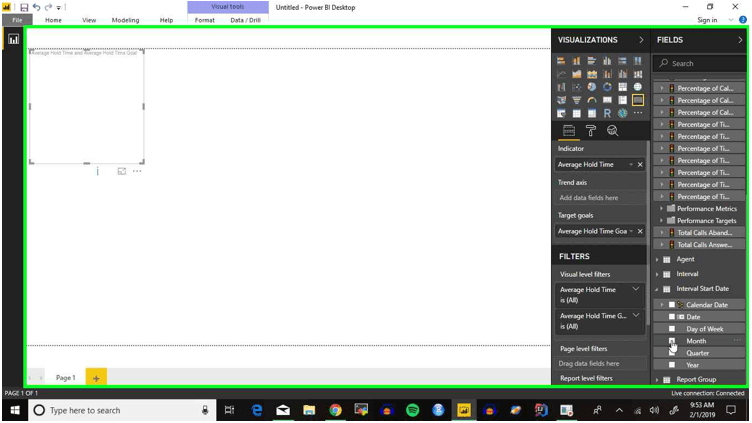Switch to the Analytics magnifier tab
Image resolution: width=752 pixels, height=423 pixels.
612,130
